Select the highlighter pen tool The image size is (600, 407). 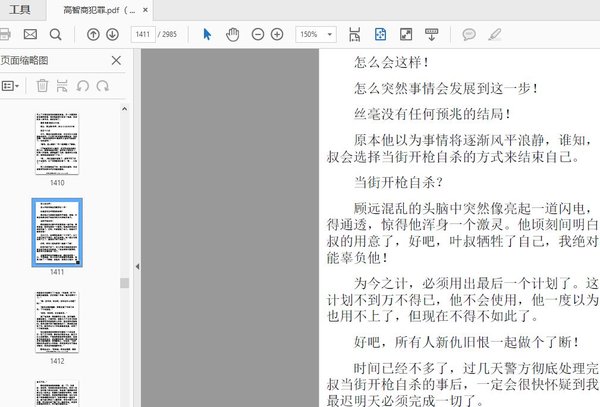(495, 34)
